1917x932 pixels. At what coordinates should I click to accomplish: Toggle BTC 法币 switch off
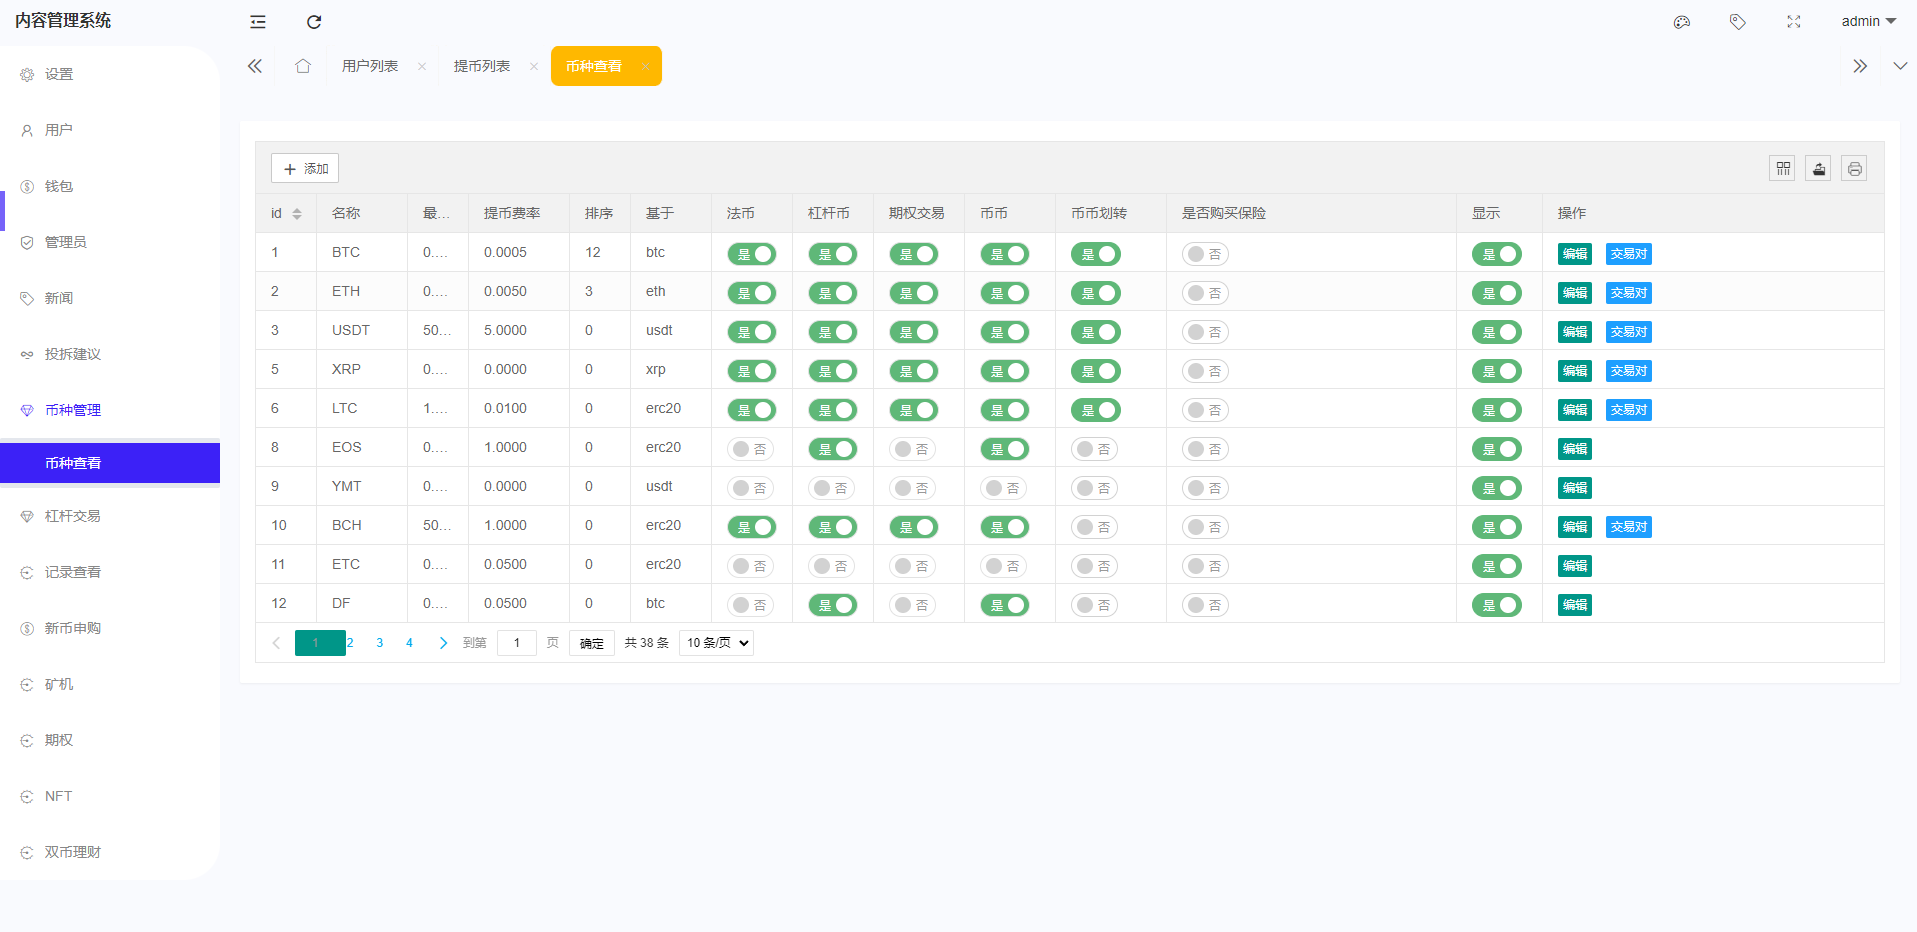(752, 254)
